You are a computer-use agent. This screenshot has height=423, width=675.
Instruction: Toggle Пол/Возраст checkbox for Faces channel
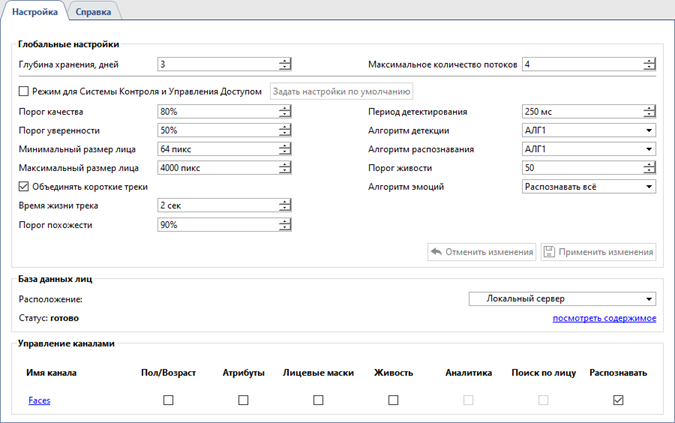pos(168,400)
